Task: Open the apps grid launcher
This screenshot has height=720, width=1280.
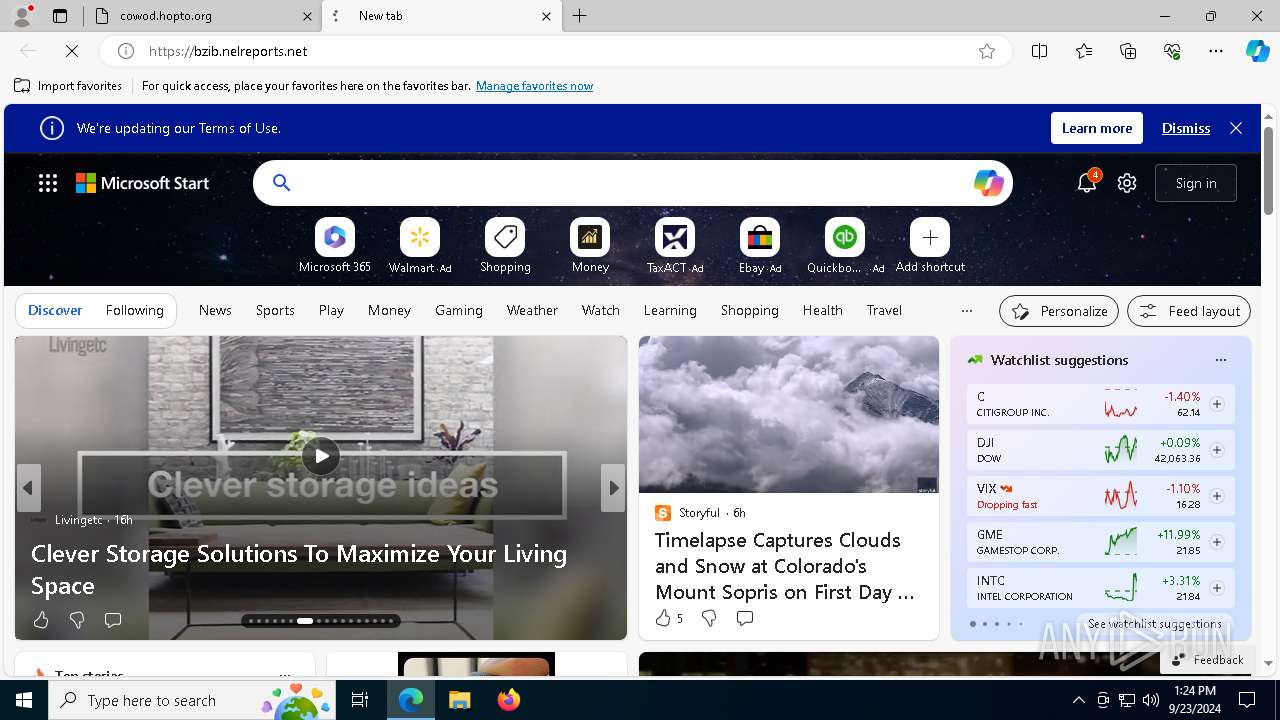Action: pyautogui.click(x=48, y=183)
